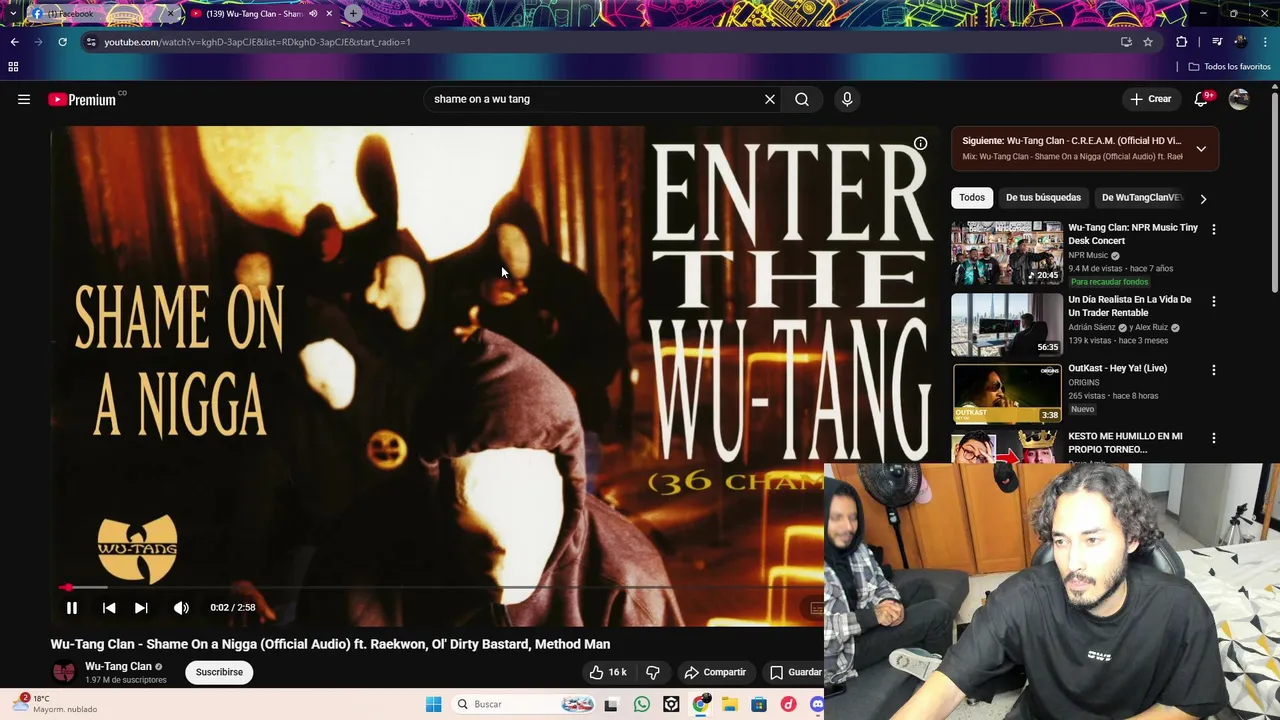Open options for the Tiny Desk Concert video
The height and width of the screenshot is (720, 1280).
pyautogui.click(x=1214, y=229)
